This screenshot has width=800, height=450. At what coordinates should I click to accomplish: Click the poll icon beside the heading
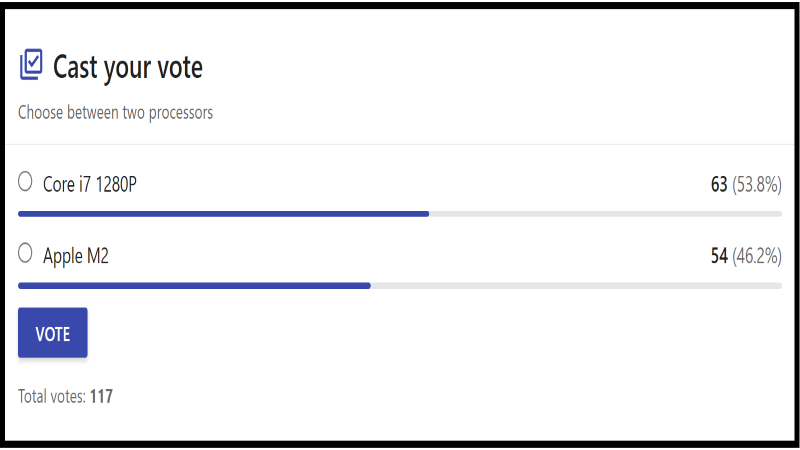coord(31,66)
